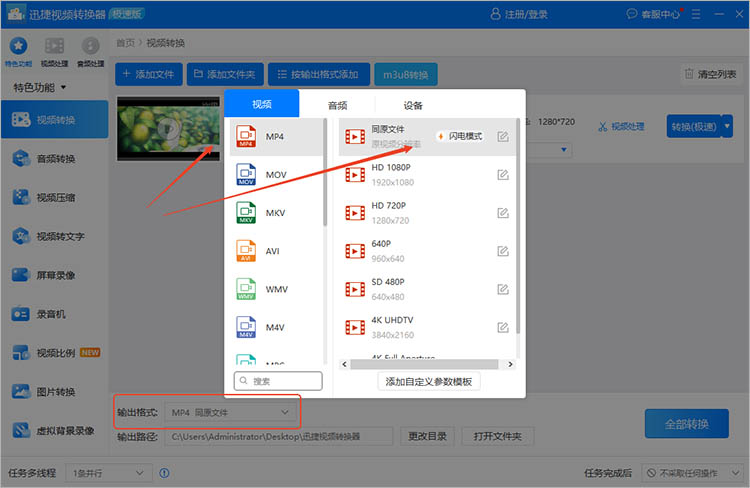
Task: Open the 输出格式 dropdown
Action: pos(231,412)
